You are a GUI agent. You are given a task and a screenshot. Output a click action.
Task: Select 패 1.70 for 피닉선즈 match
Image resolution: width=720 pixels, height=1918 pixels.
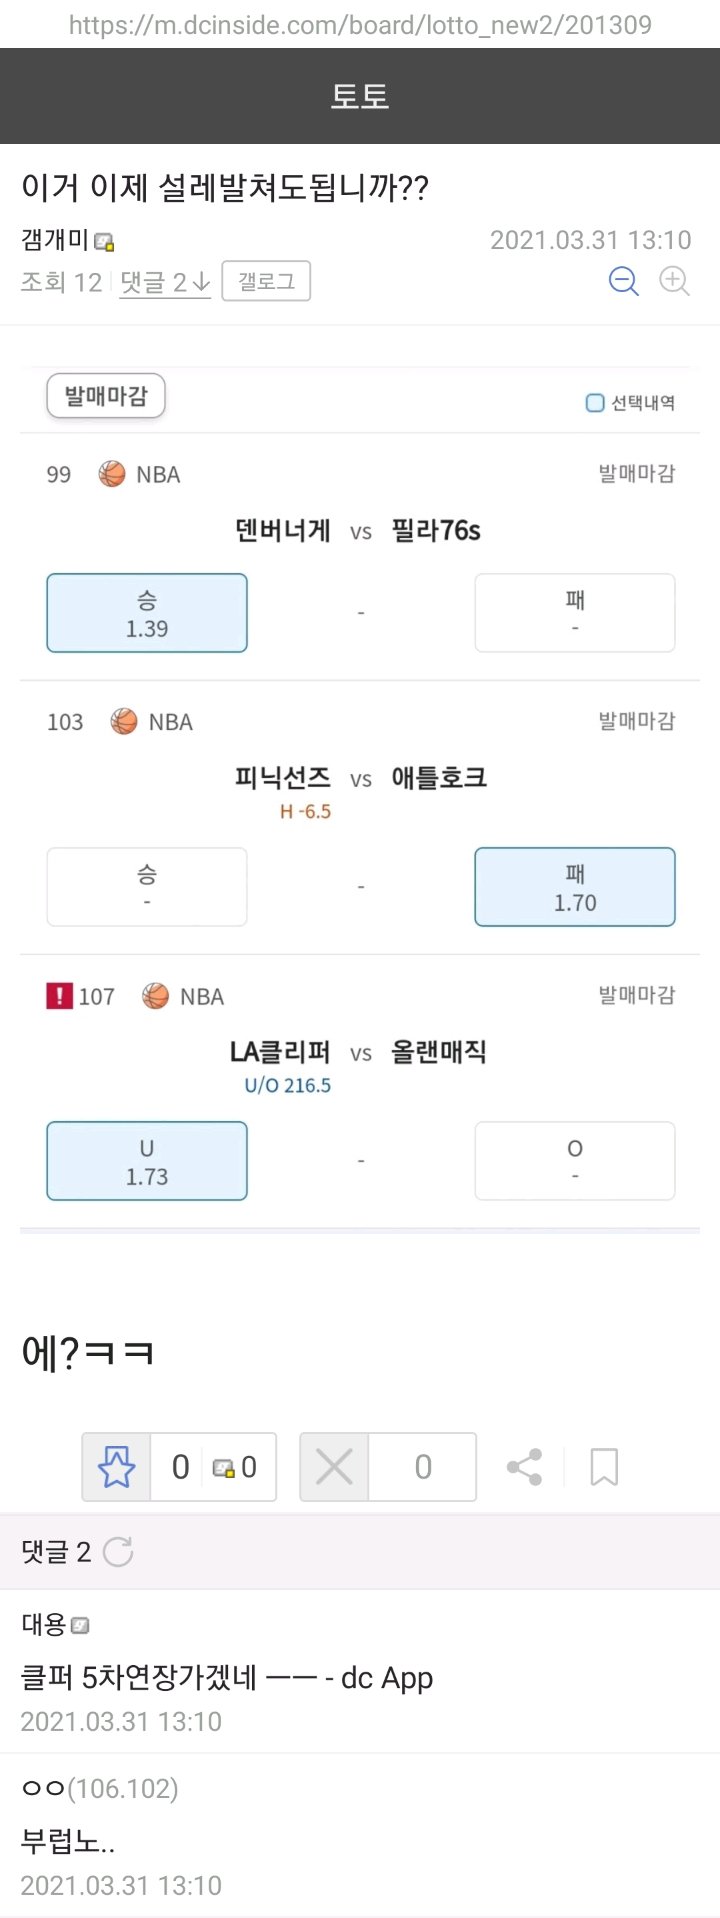point(575,887)
